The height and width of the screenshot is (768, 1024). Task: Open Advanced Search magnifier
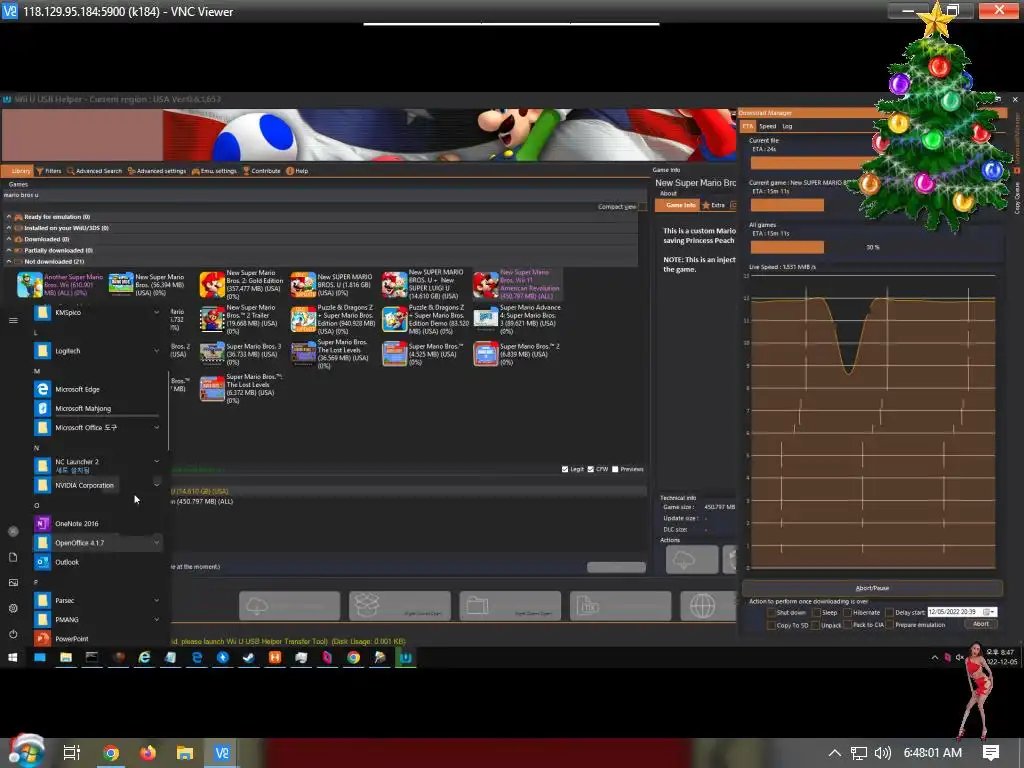pos(71,171)
